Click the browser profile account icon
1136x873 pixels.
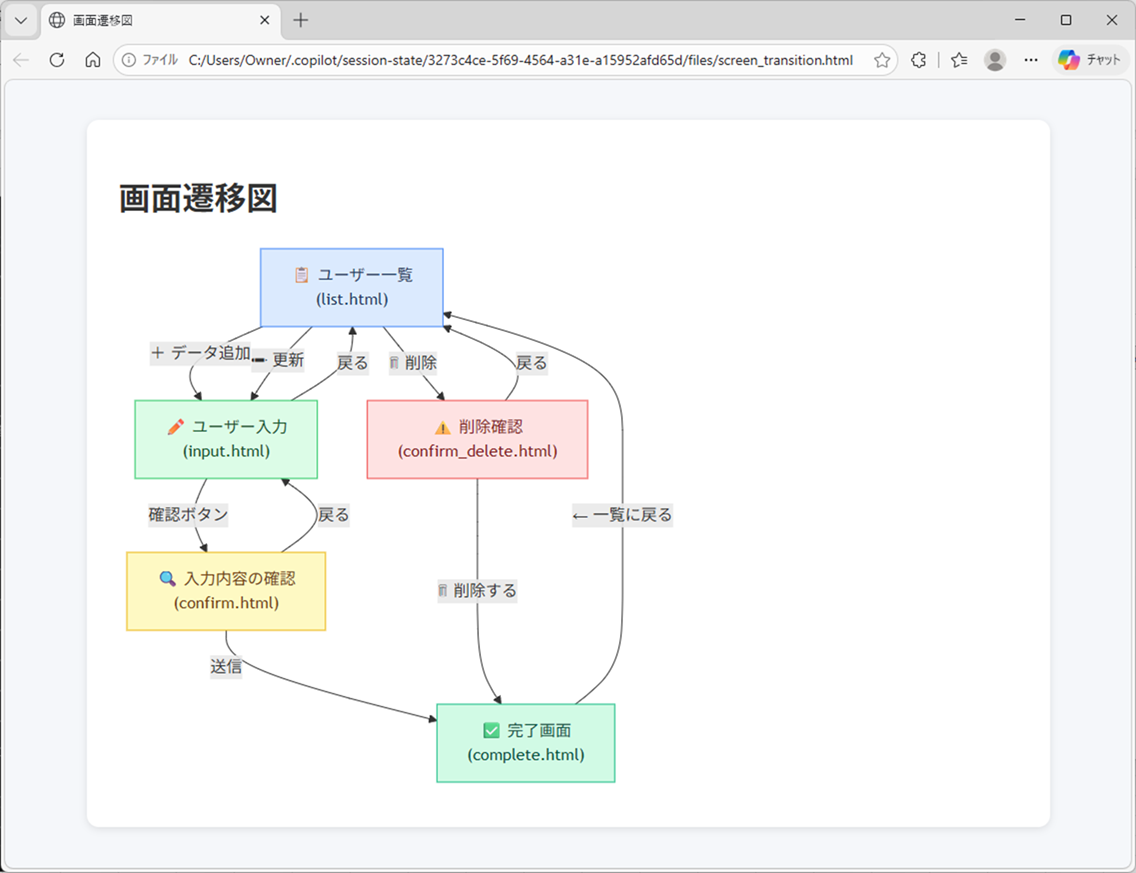[995, 60]
